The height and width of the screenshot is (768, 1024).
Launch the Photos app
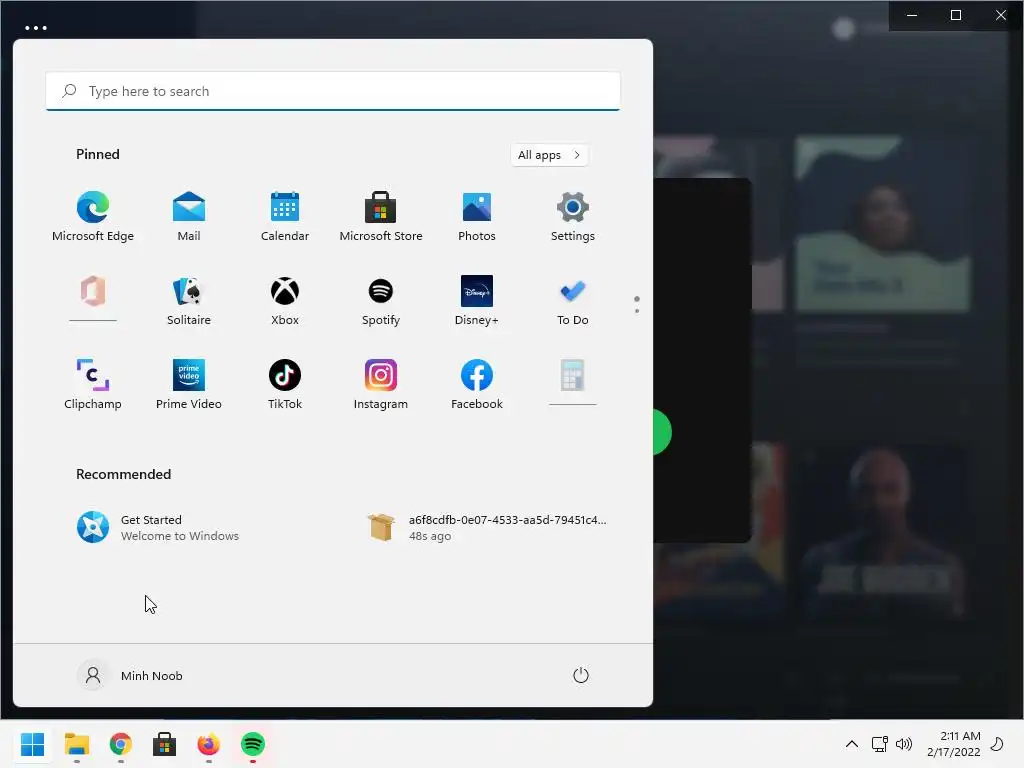coord(477,217)
